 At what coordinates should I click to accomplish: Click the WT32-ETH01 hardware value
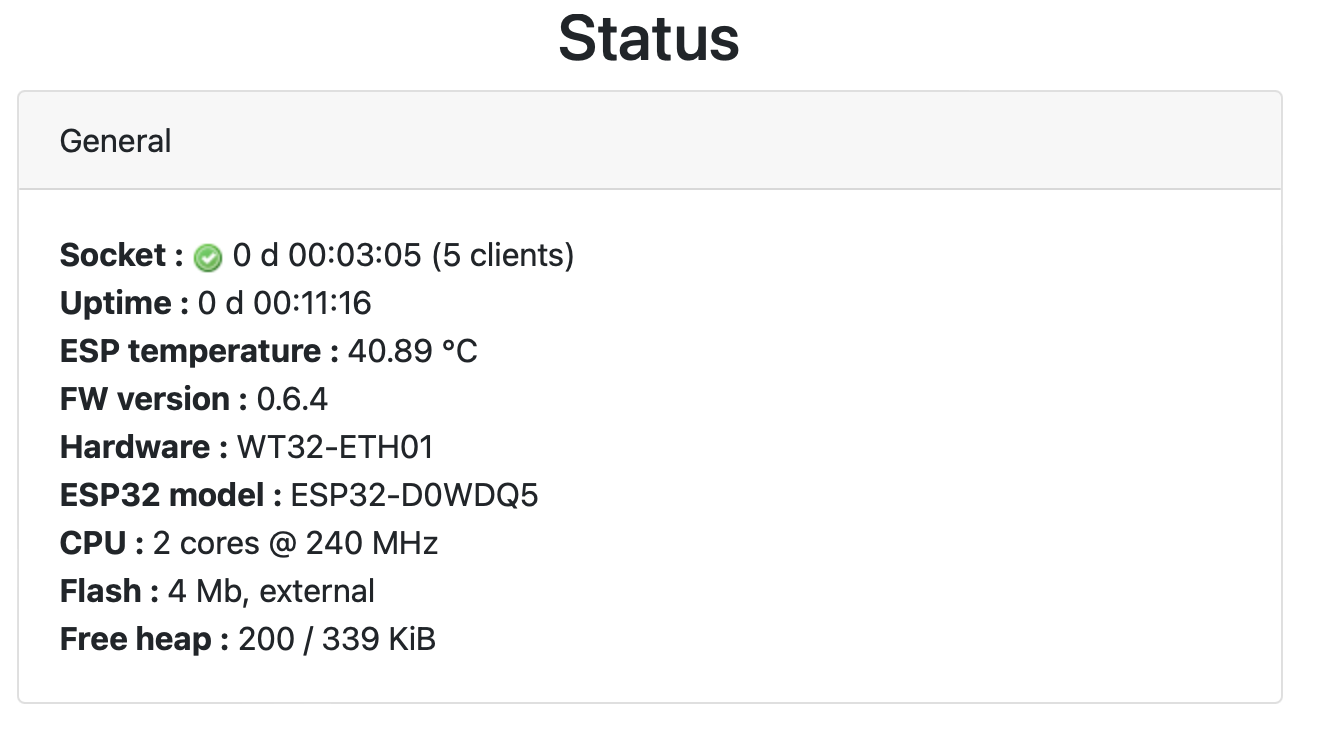pyautogui.click(x=335, y=447)
